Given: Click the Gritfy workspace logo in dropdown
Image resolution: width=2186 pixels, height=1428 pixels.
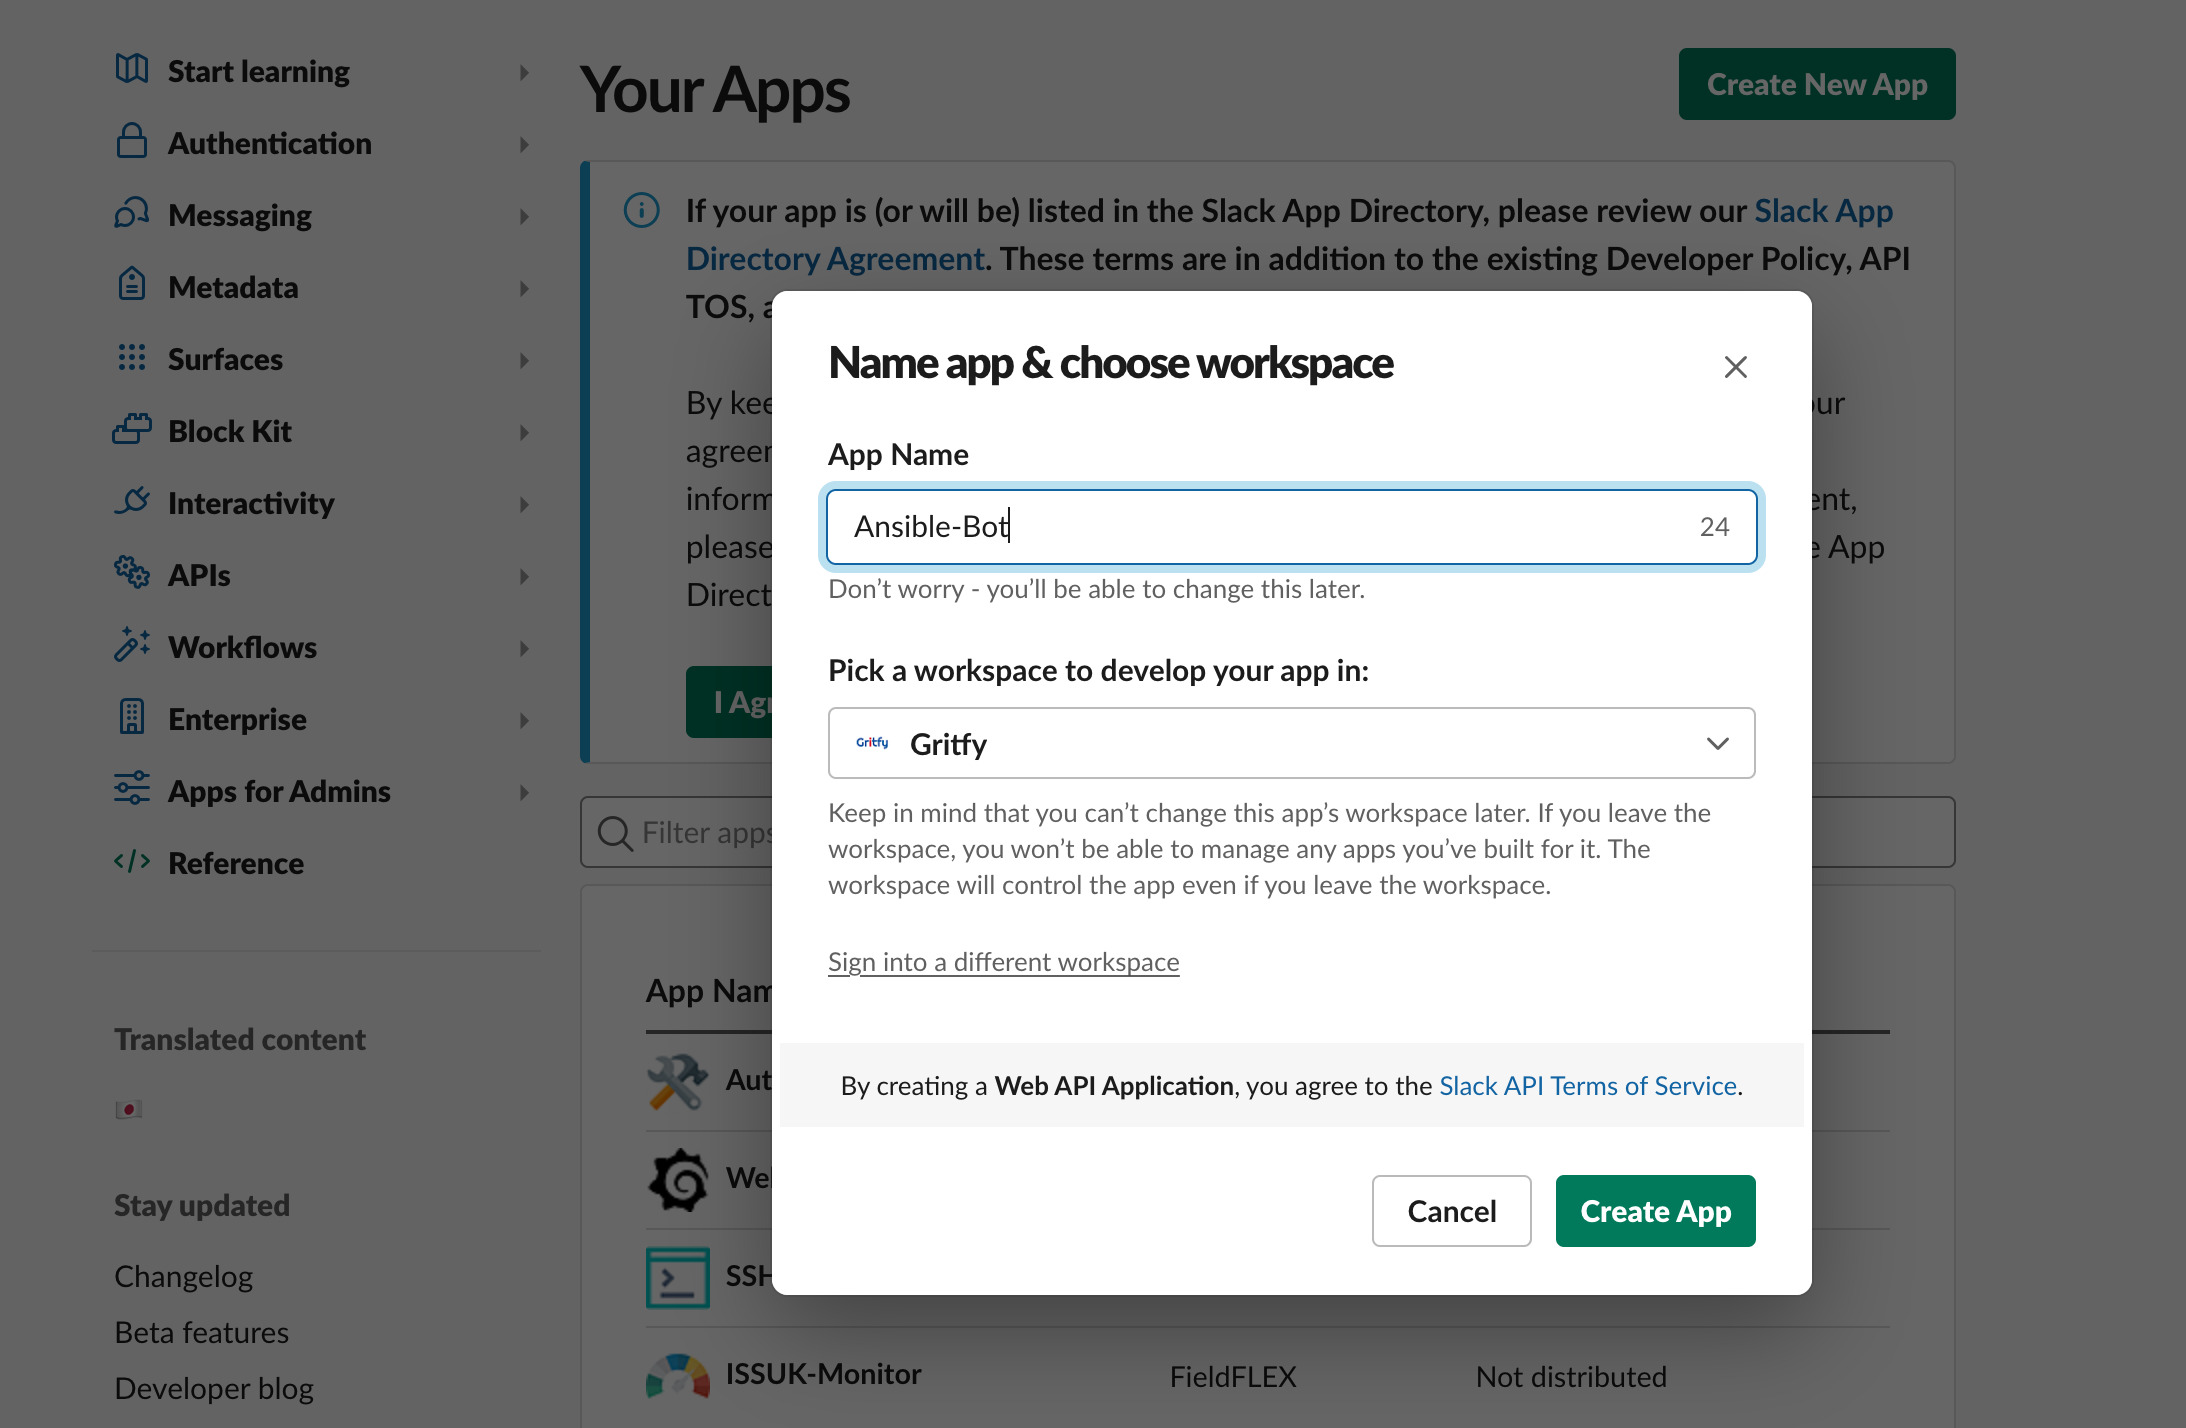Looking at the screenshot, I should 872,743.
